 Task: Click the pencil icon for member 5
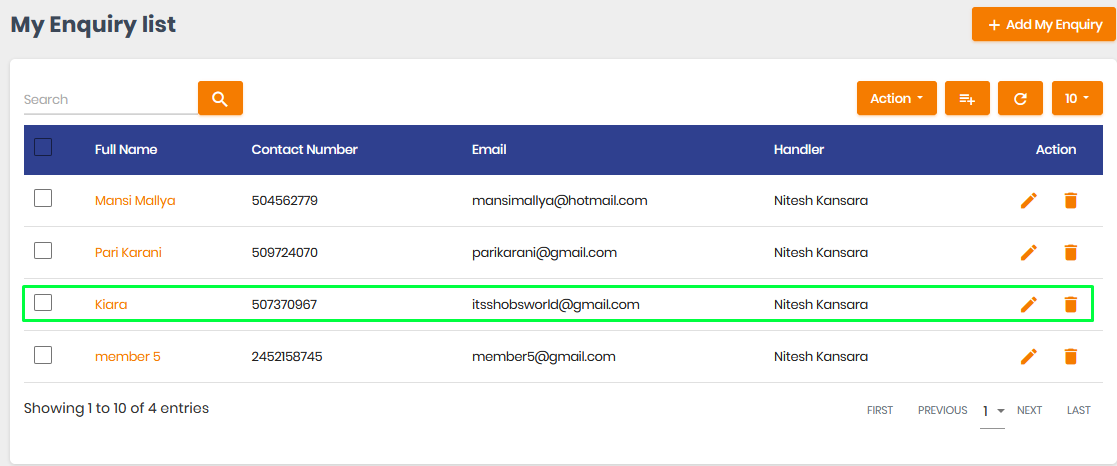(x=1028, y=356)
